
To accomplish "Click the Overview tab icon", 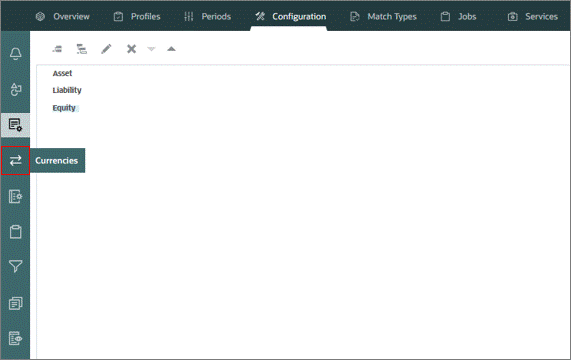I will 40,16.
